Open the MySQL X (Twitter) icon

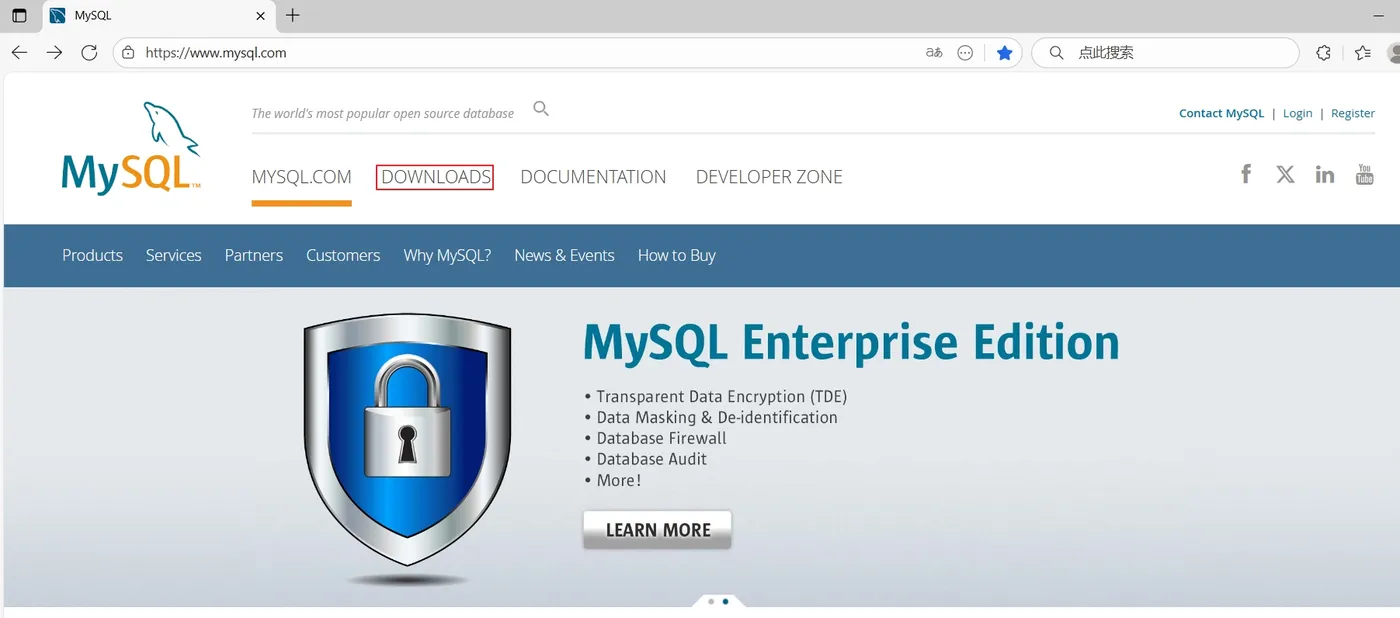[1285, 174]
